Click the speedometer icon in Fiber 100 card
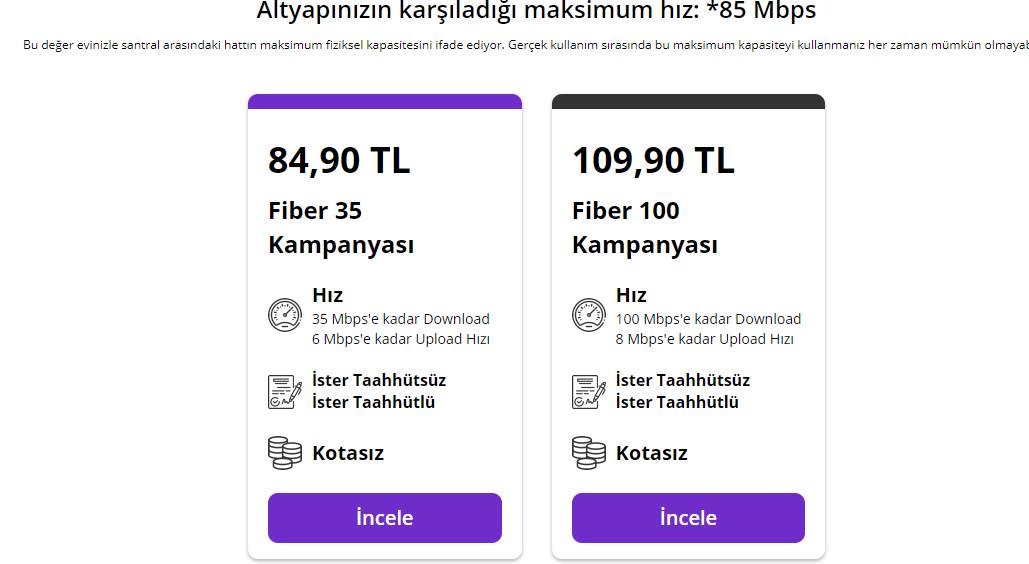 pos(589,315)
